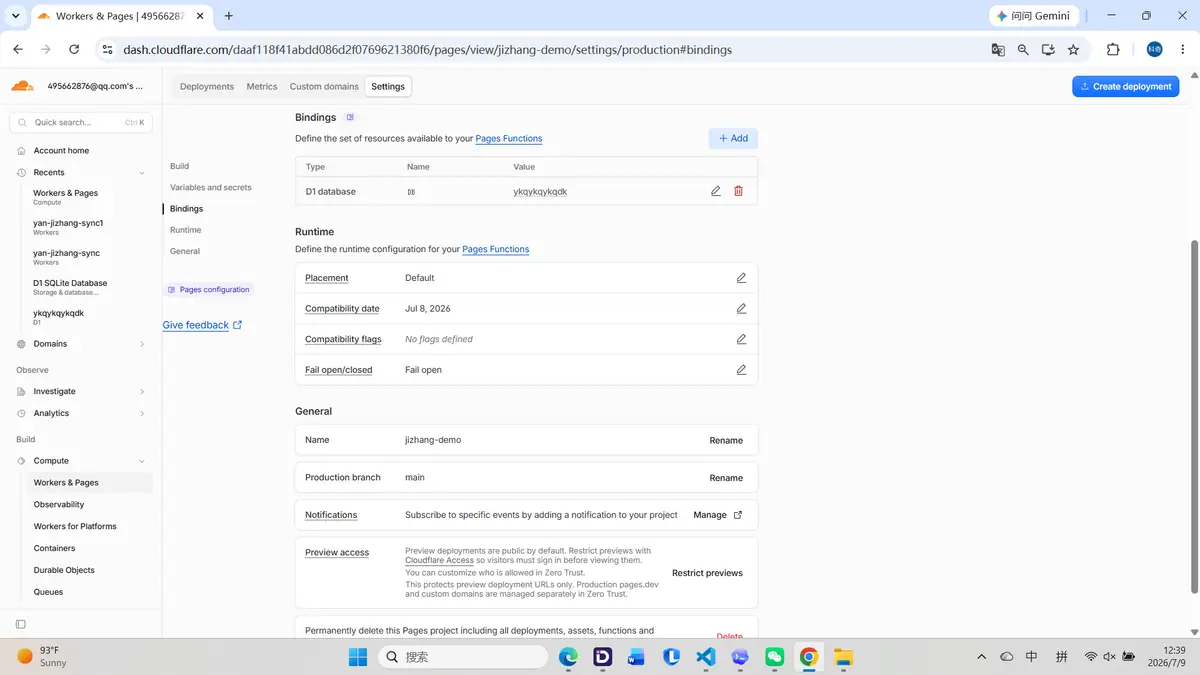The height and width of the screenshot is (675, 1200).
Task: Reload the page in Chrome
Action: (74, 49)
